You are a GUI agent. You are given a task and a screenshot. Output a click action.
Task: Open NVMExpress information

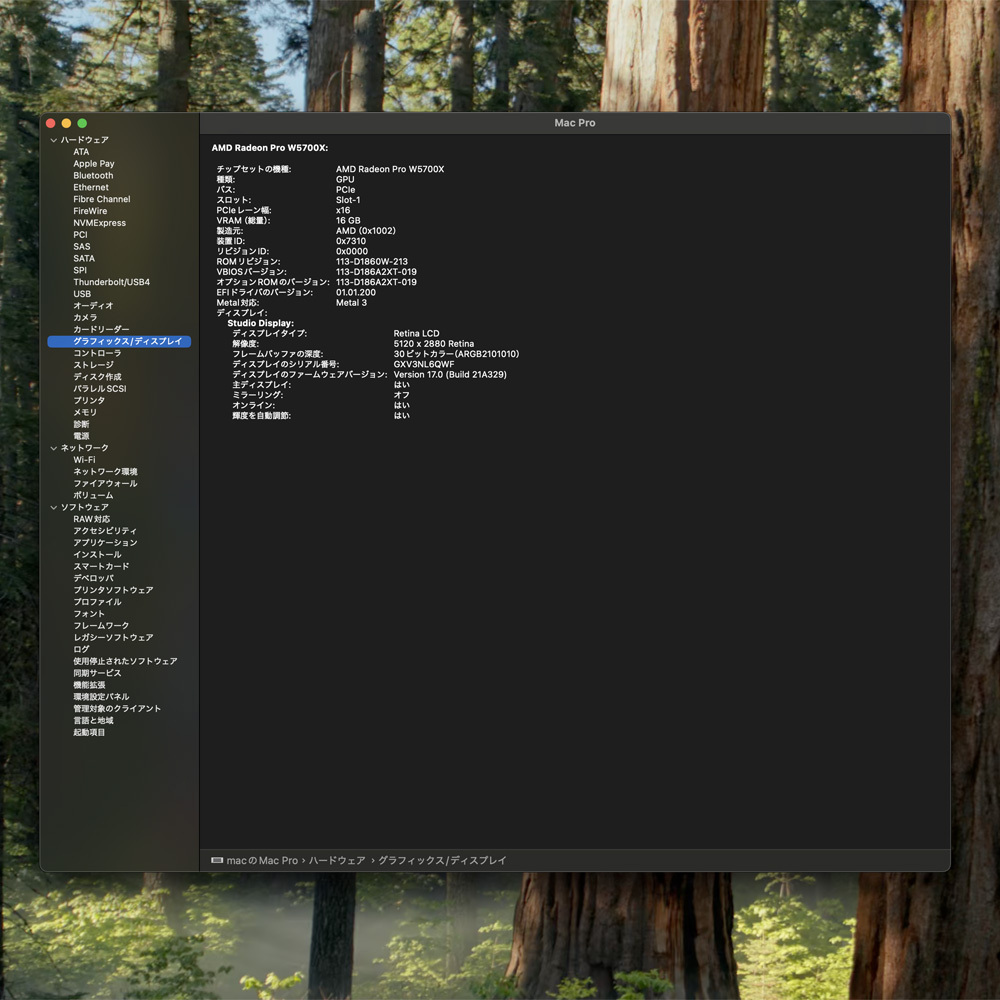(99, 223)
